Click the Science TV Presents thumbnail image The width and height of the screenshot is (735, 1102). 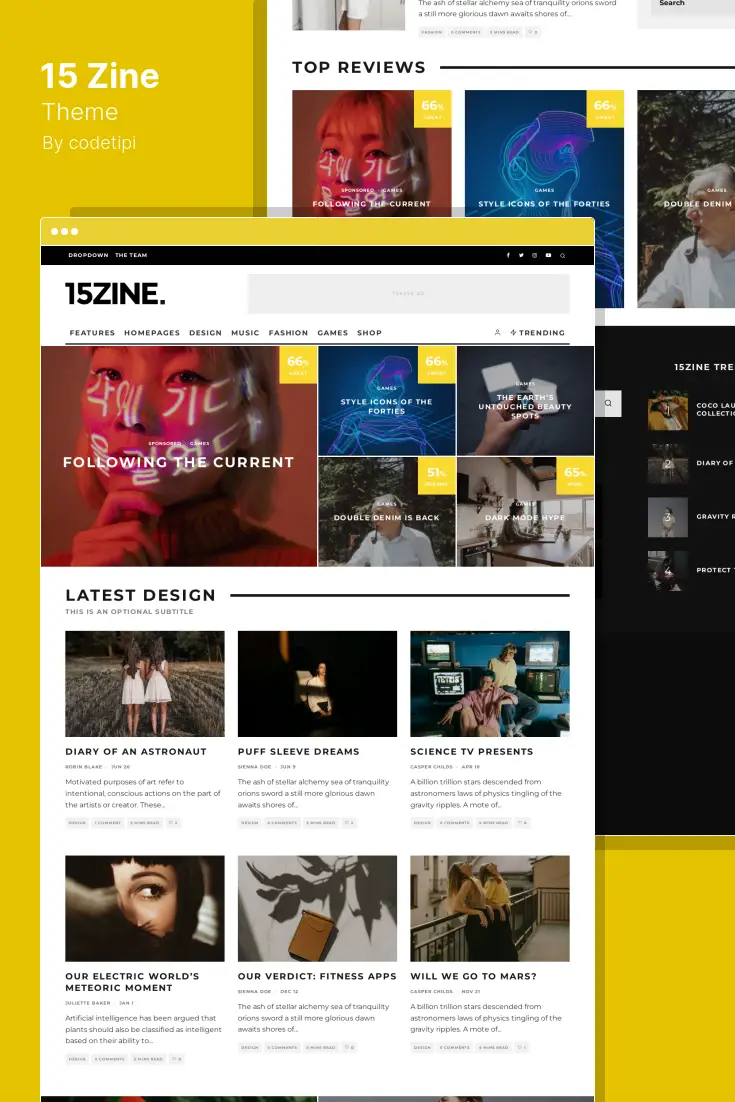pyautogui.click(x=490, y=684)
